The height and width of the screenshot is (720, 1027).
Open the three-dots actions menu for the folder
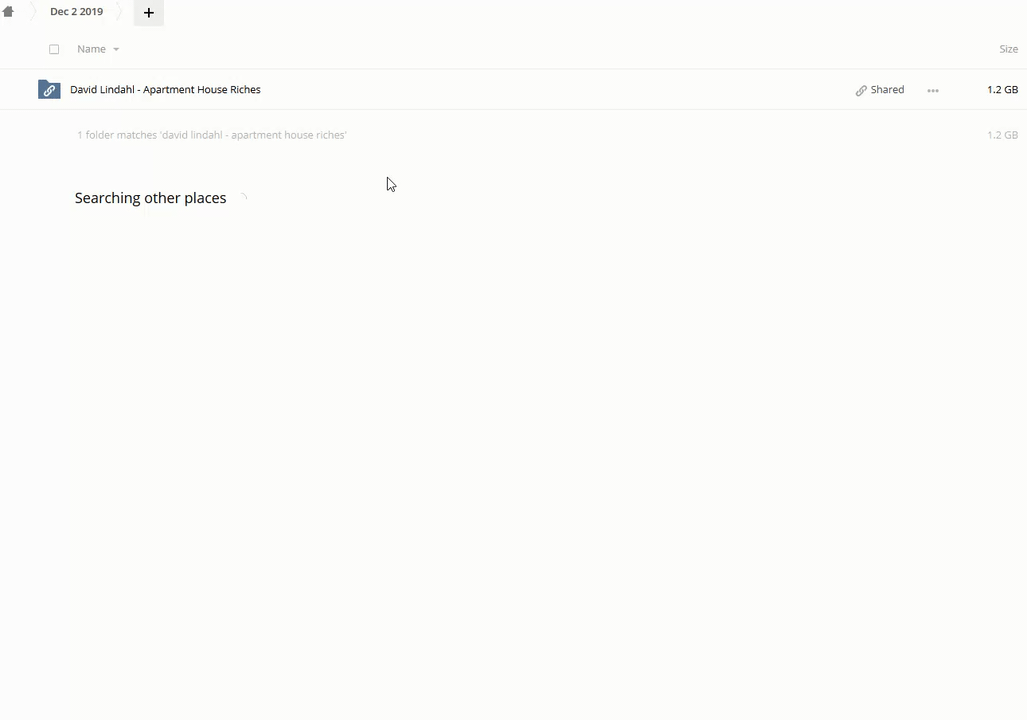coord(933,90)
